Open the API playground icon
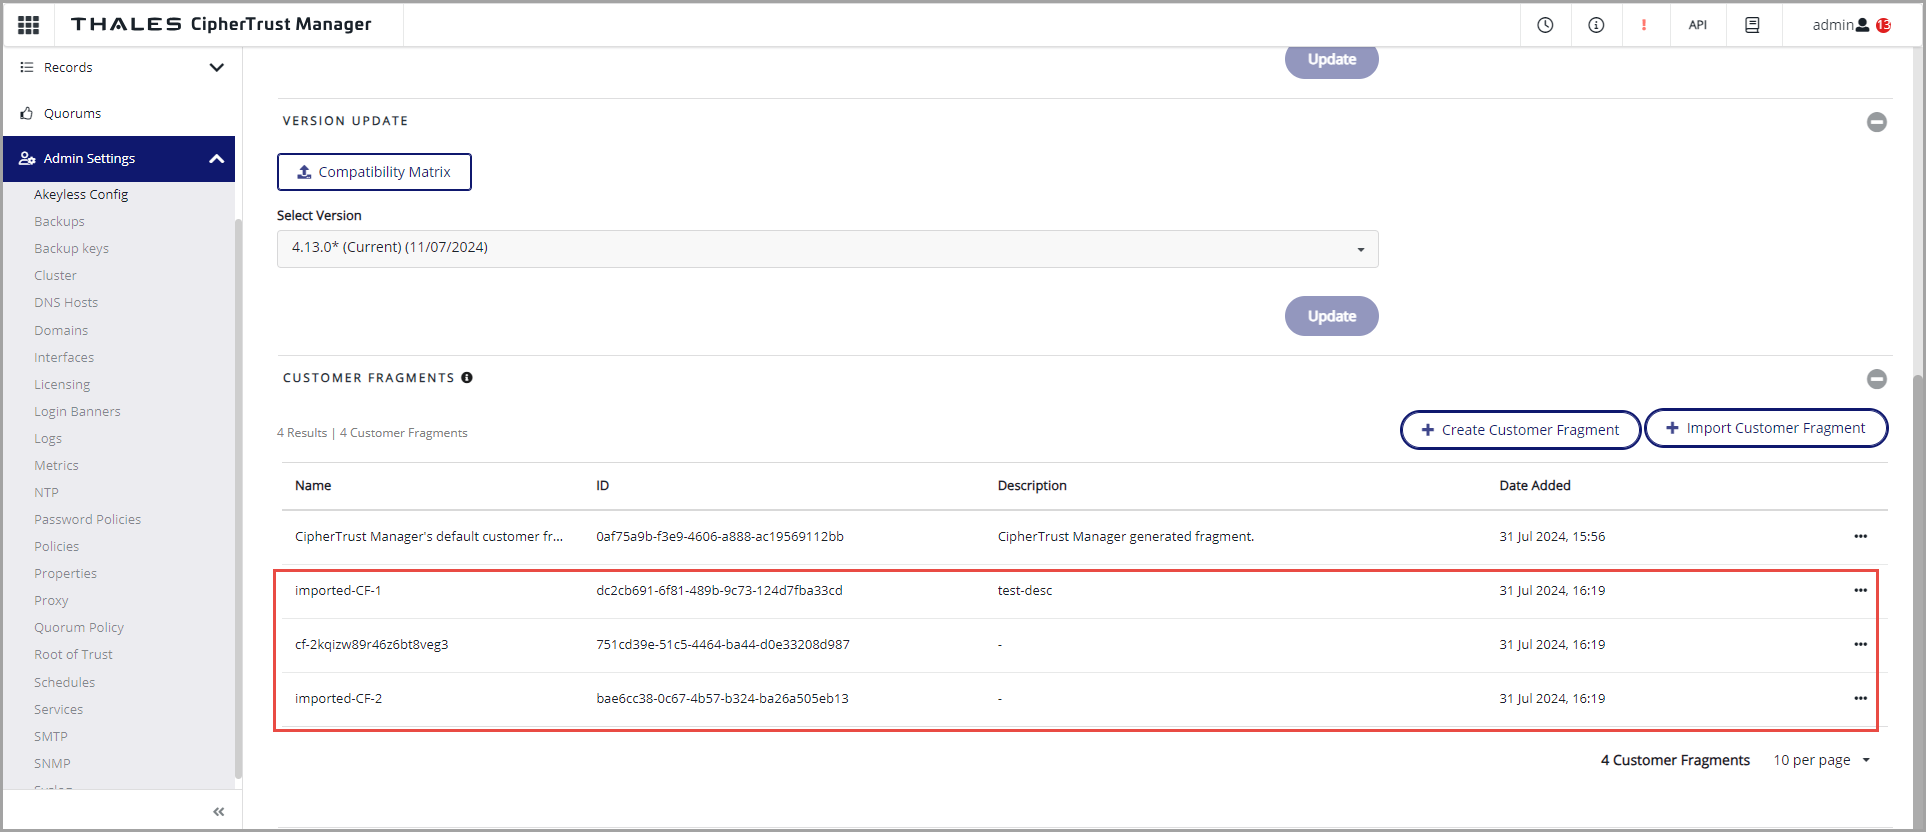Screen dimensions: 1926x832 click(x=1697, y=25)
